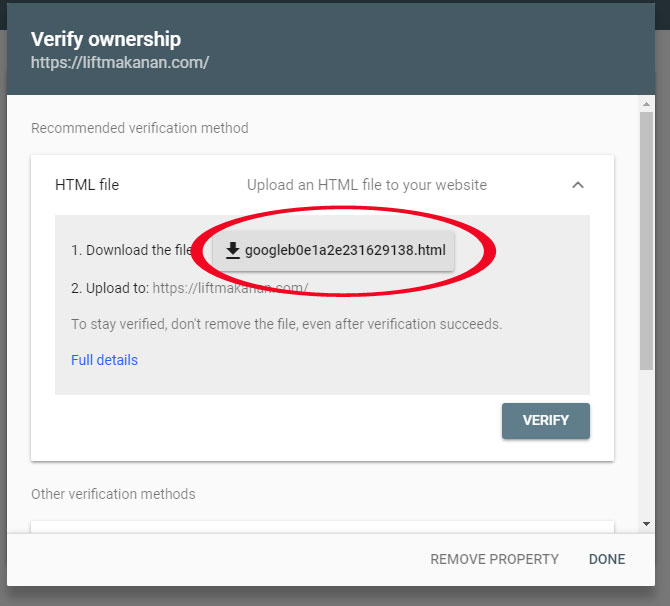Click the vertical scrollbar thumb

coord(647,240)
